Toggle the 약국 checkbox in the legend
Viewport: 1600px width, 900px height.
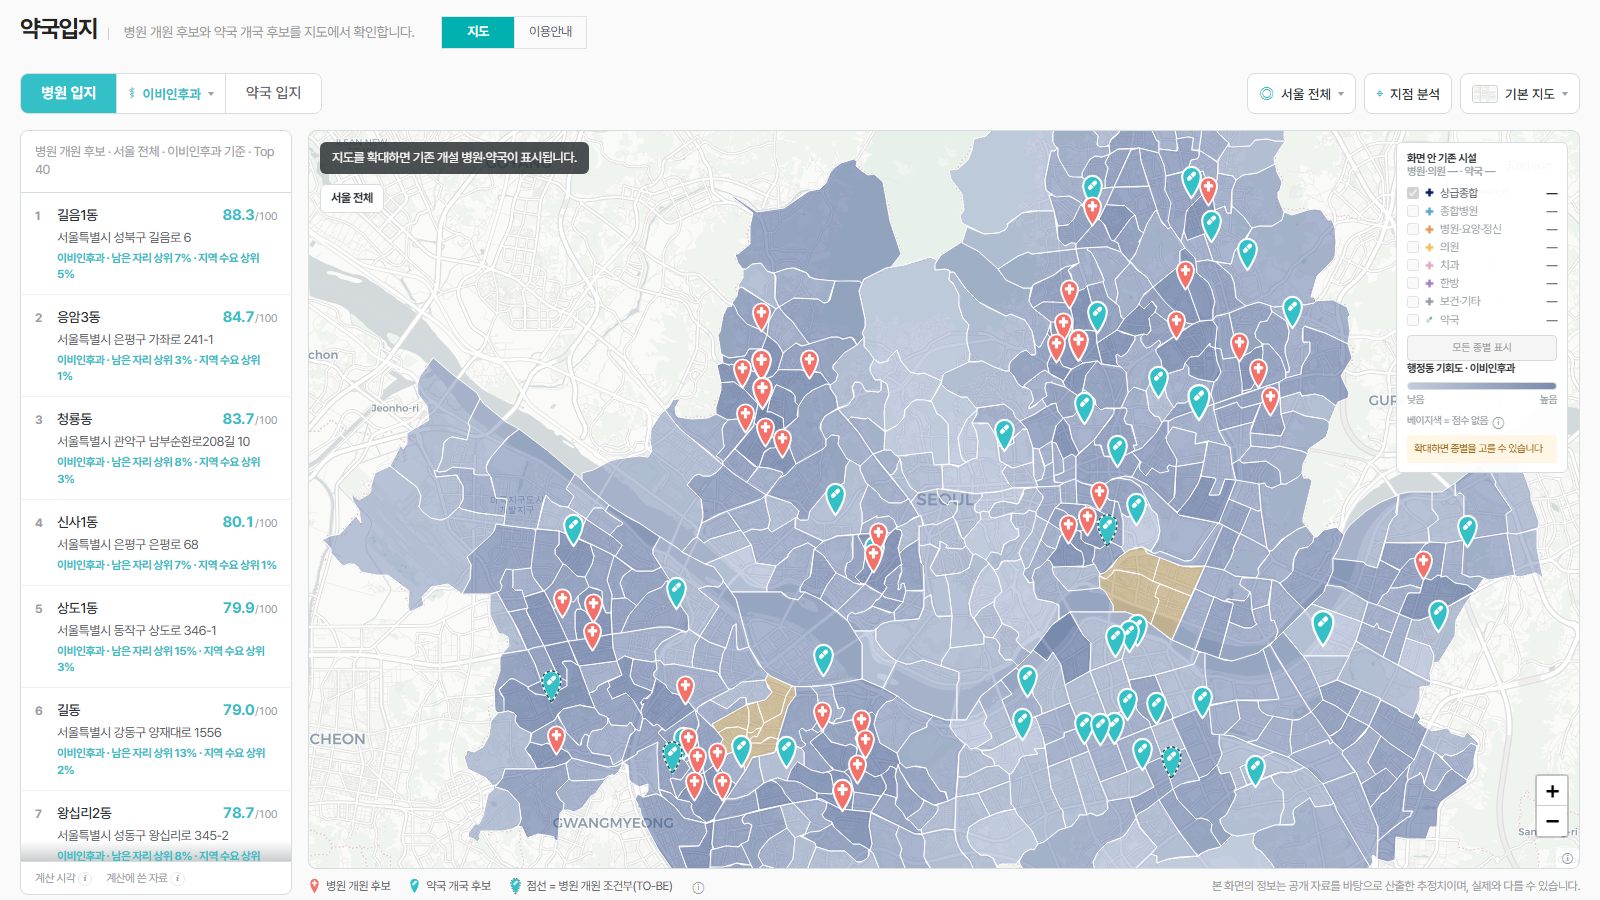pos(1413,320)
